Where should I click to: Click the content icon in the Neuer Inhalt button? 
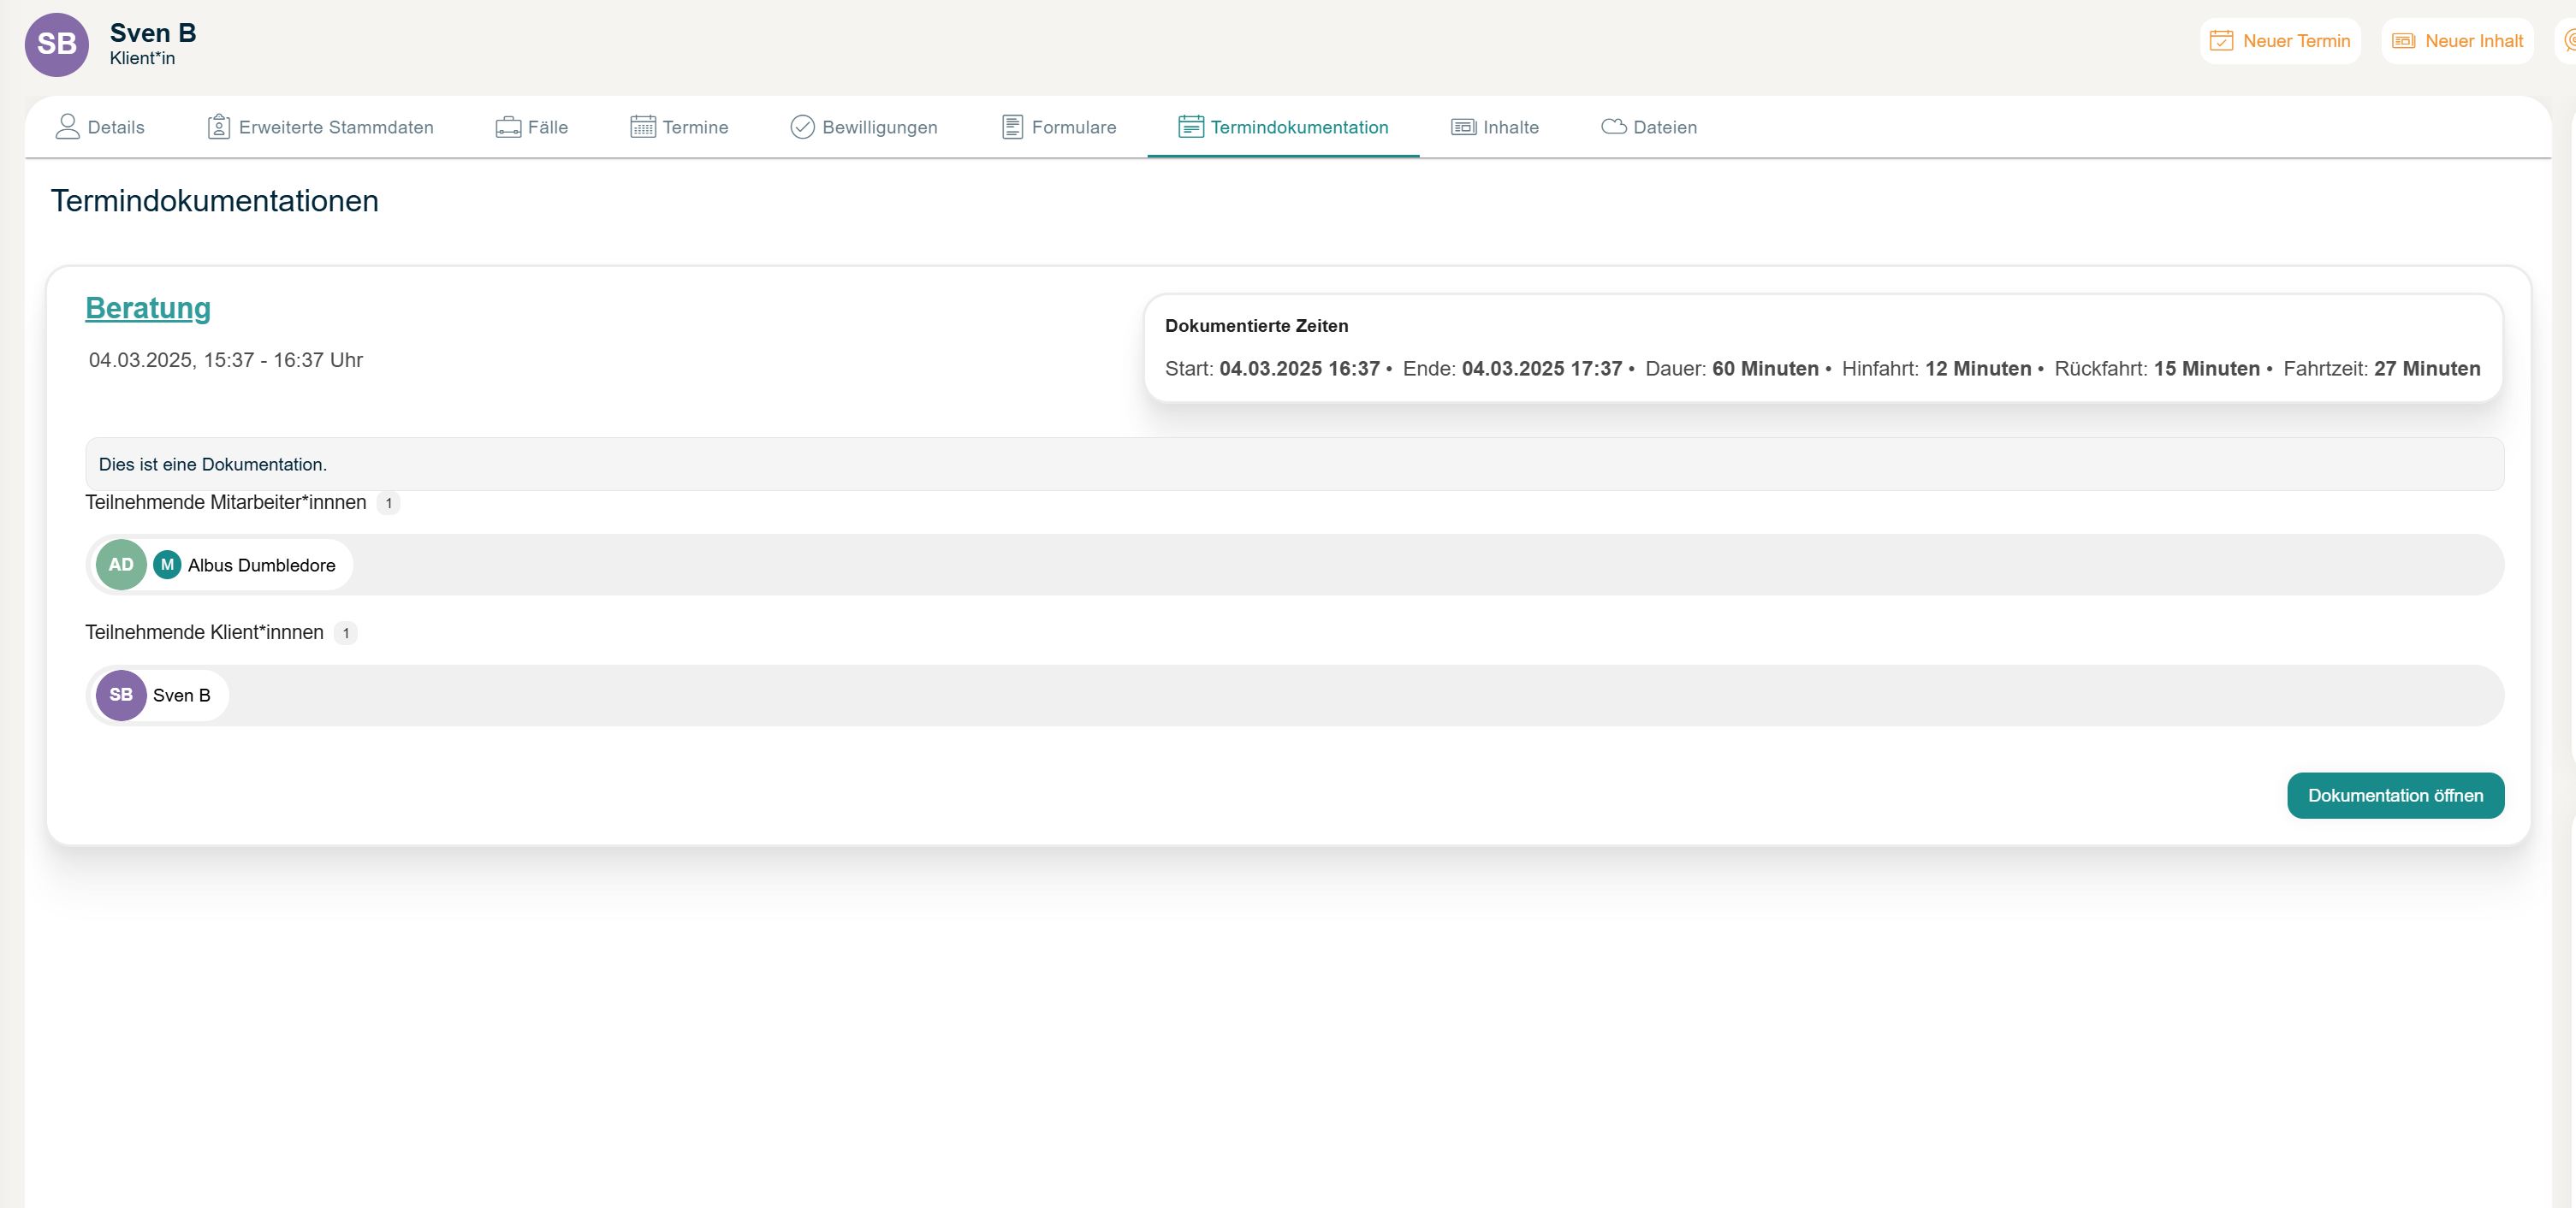coord(2403,41)
